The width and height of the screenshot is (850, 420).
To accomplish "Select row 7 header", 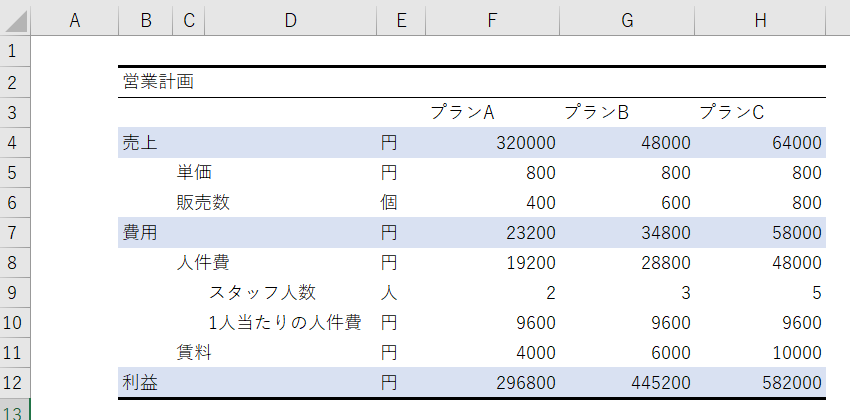I will 15,232.
